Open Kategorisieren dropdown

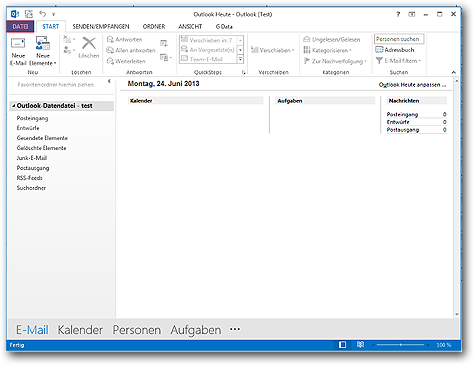pyautogui.click(x=328, y=50)
